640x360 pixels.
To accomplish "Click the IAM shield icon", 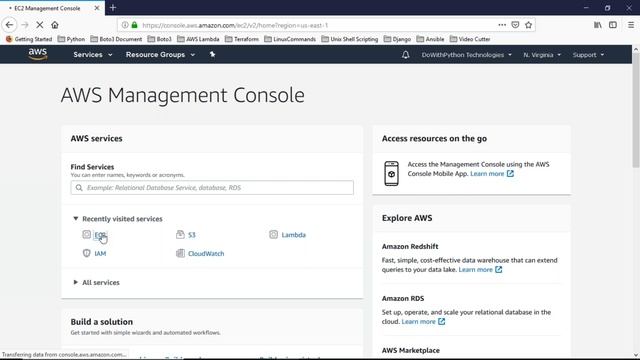I will (87, 253).
